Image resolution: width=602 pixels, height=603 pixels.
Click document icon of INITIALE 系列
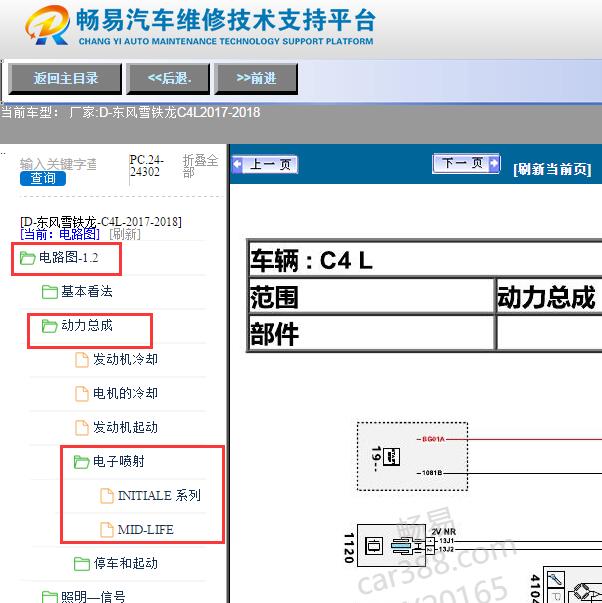click(x=107, y=496)
